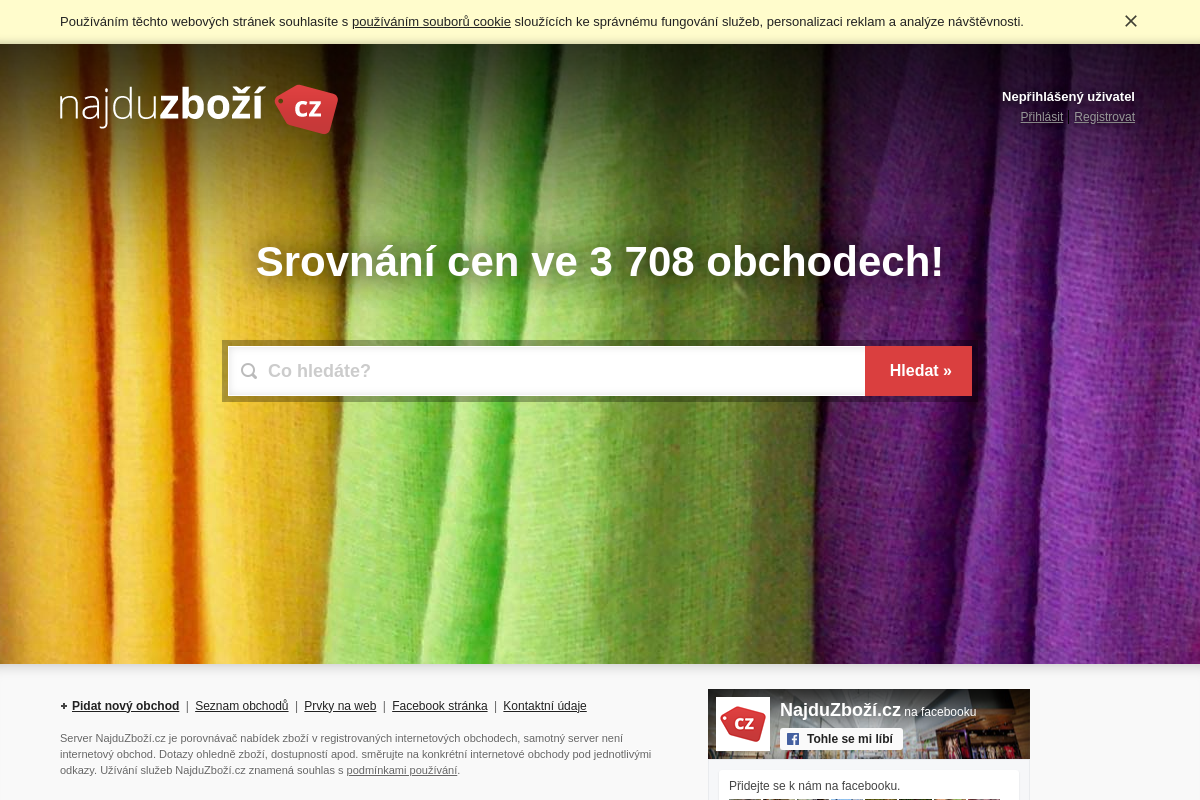
Task: Close the cookie notice banner
Action: pos(1131,21)
